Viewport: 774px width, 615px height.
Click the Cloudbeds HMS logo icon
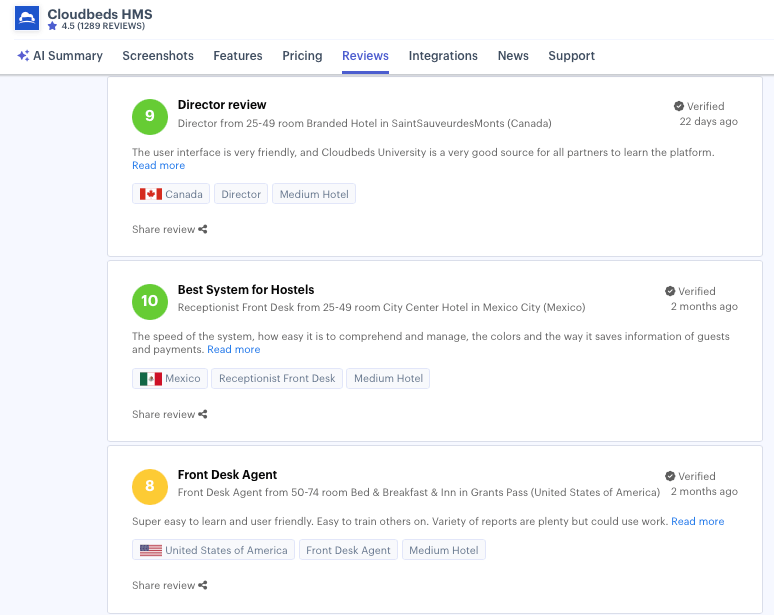pos(27,18)
